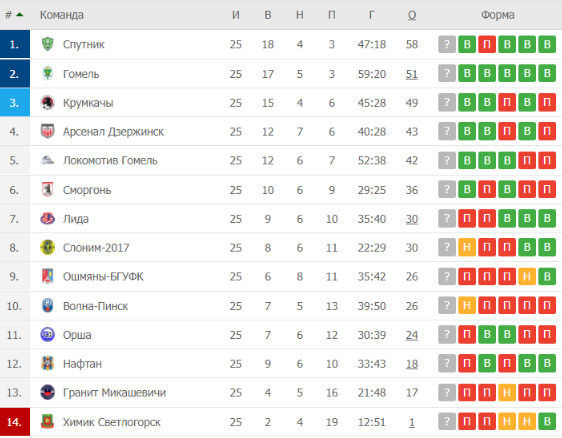Click Спутник's red П loss badge
The image size is (562, 438).
(x=487, y=44)
